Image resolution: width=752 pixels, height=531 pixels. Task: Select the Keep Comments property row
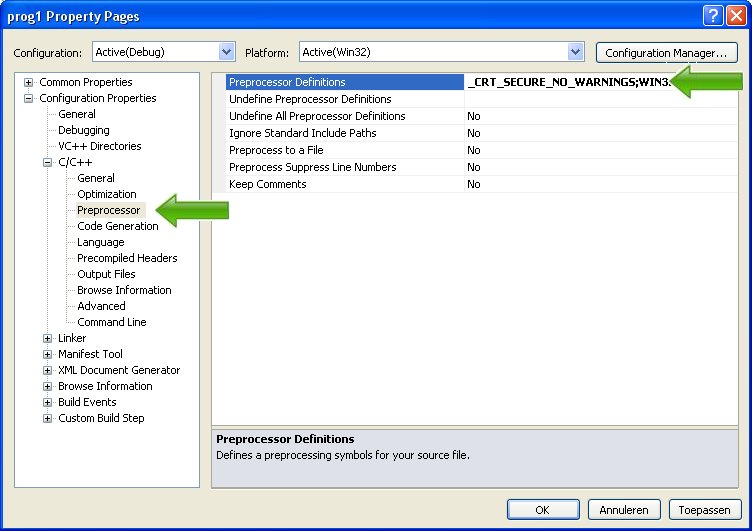pos(267,184)
